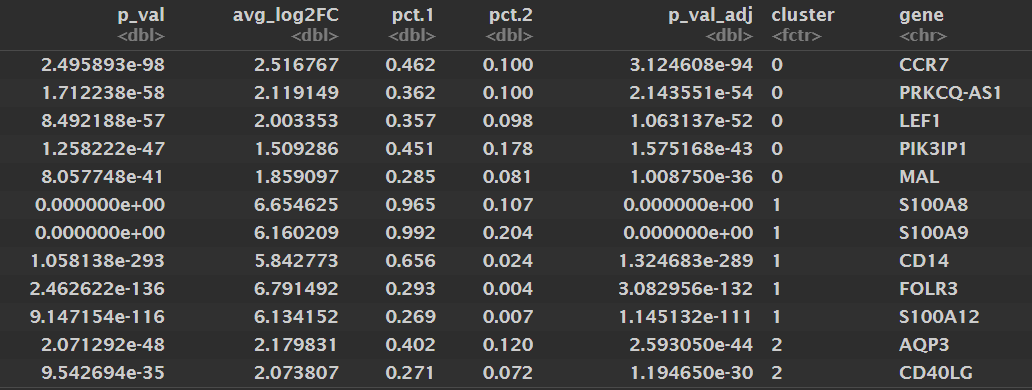Image resolution: width=1032 pixels, height=390 pixels.
Task: Click p_val_adj value 2.143551e-54
Action: 691,93
